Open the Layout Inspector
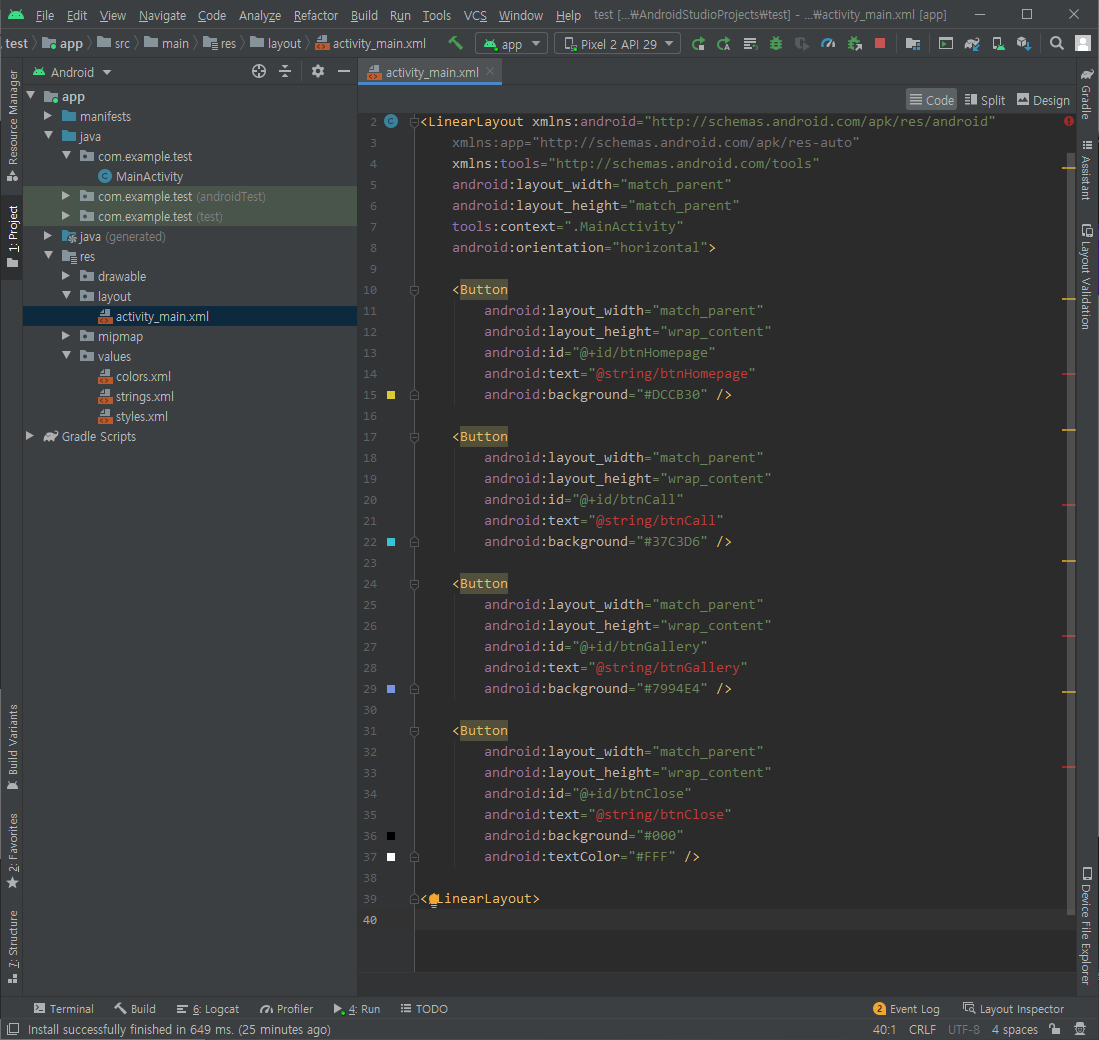The height and width of the screenshot is (1040, 1099). (1013, 1008)
